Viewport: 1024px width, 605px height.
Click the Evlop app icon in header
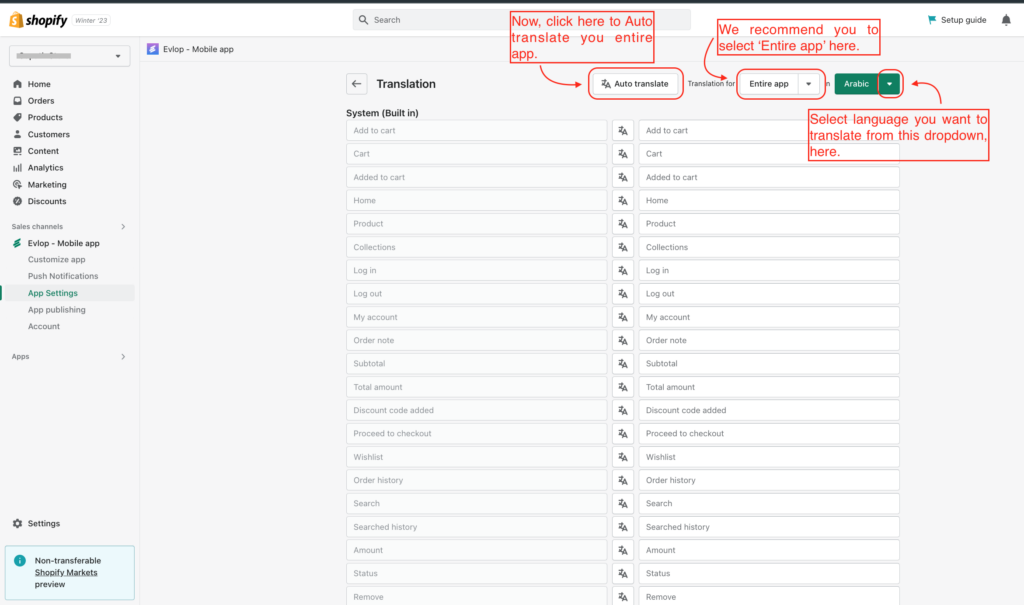tap(153, 49)
